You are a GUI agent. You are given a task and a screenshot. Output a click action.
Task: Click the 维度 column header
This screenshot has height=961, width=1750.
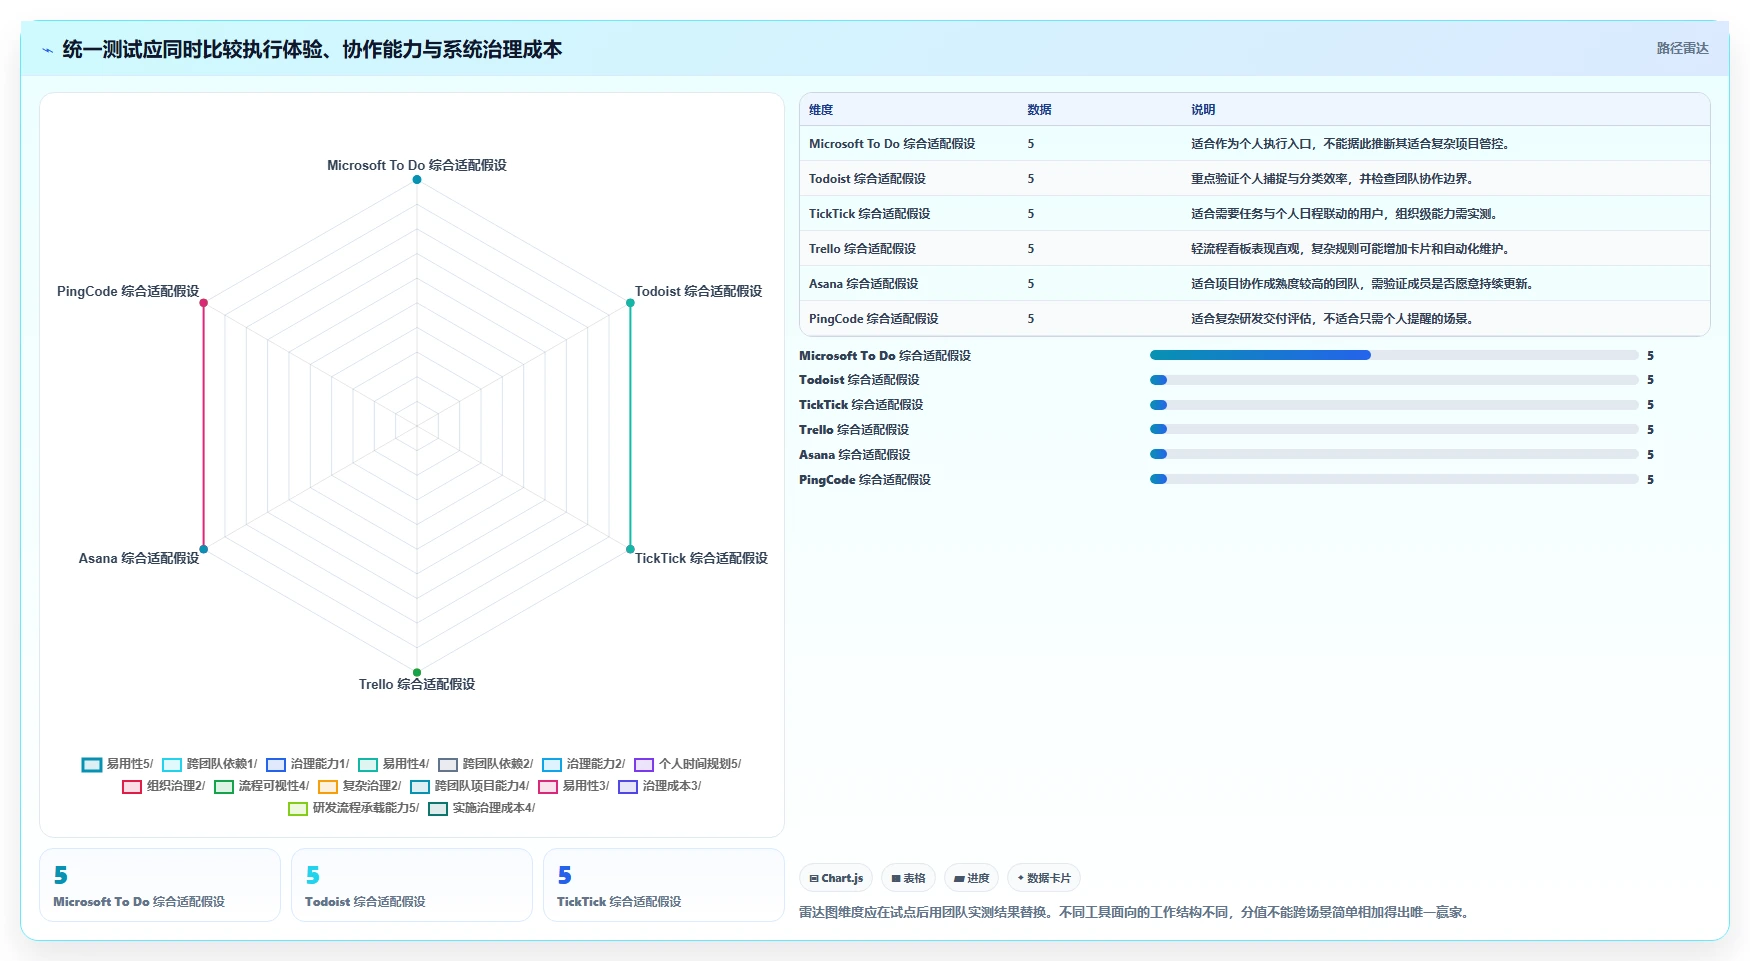[x=821, y=110]
